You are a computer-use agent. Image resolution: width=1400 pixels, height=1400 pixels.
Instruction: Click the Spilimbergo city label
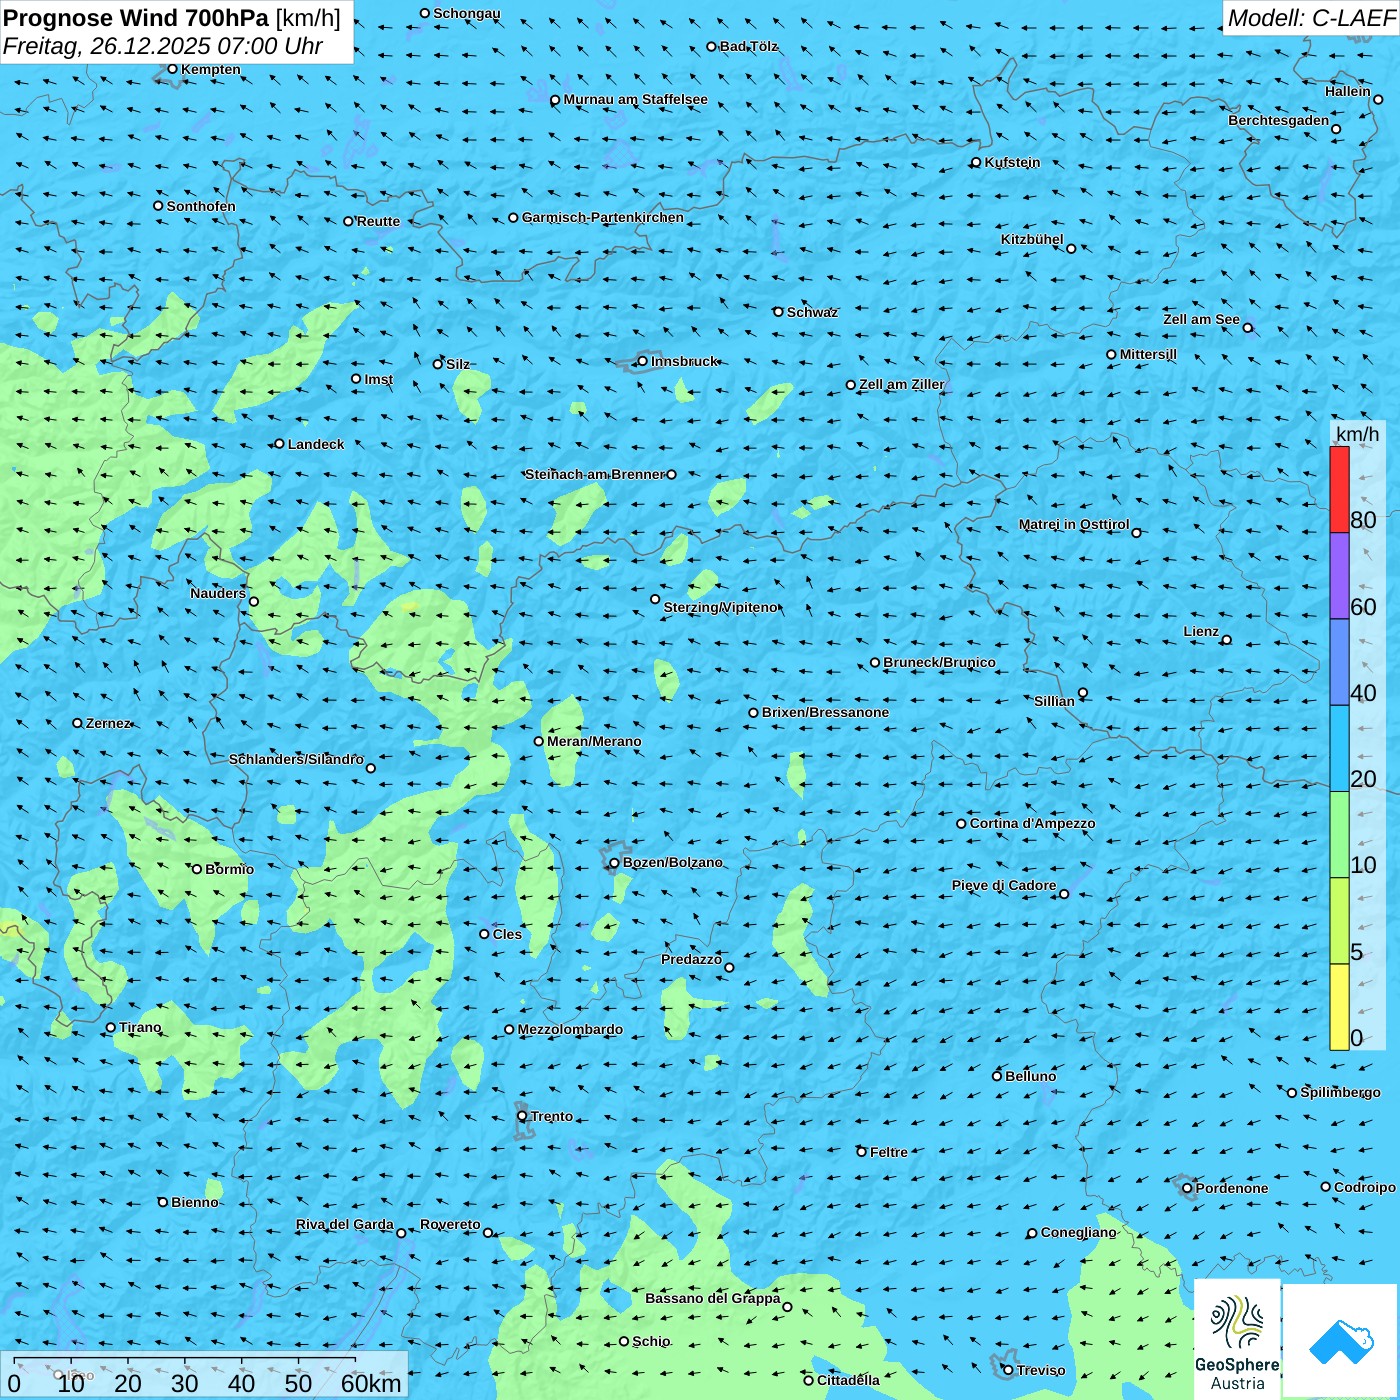(x=1340, y=1092)
